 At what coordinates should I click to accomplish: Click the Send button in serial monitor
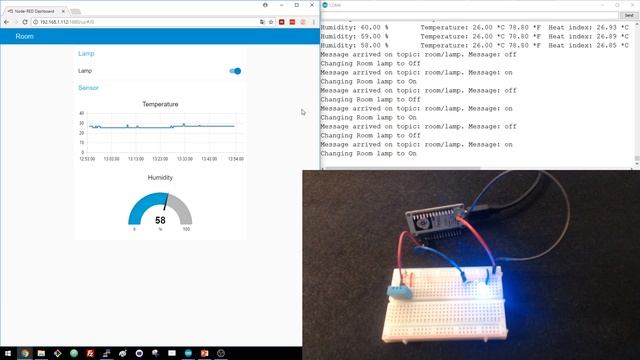(x=629, y=15)
